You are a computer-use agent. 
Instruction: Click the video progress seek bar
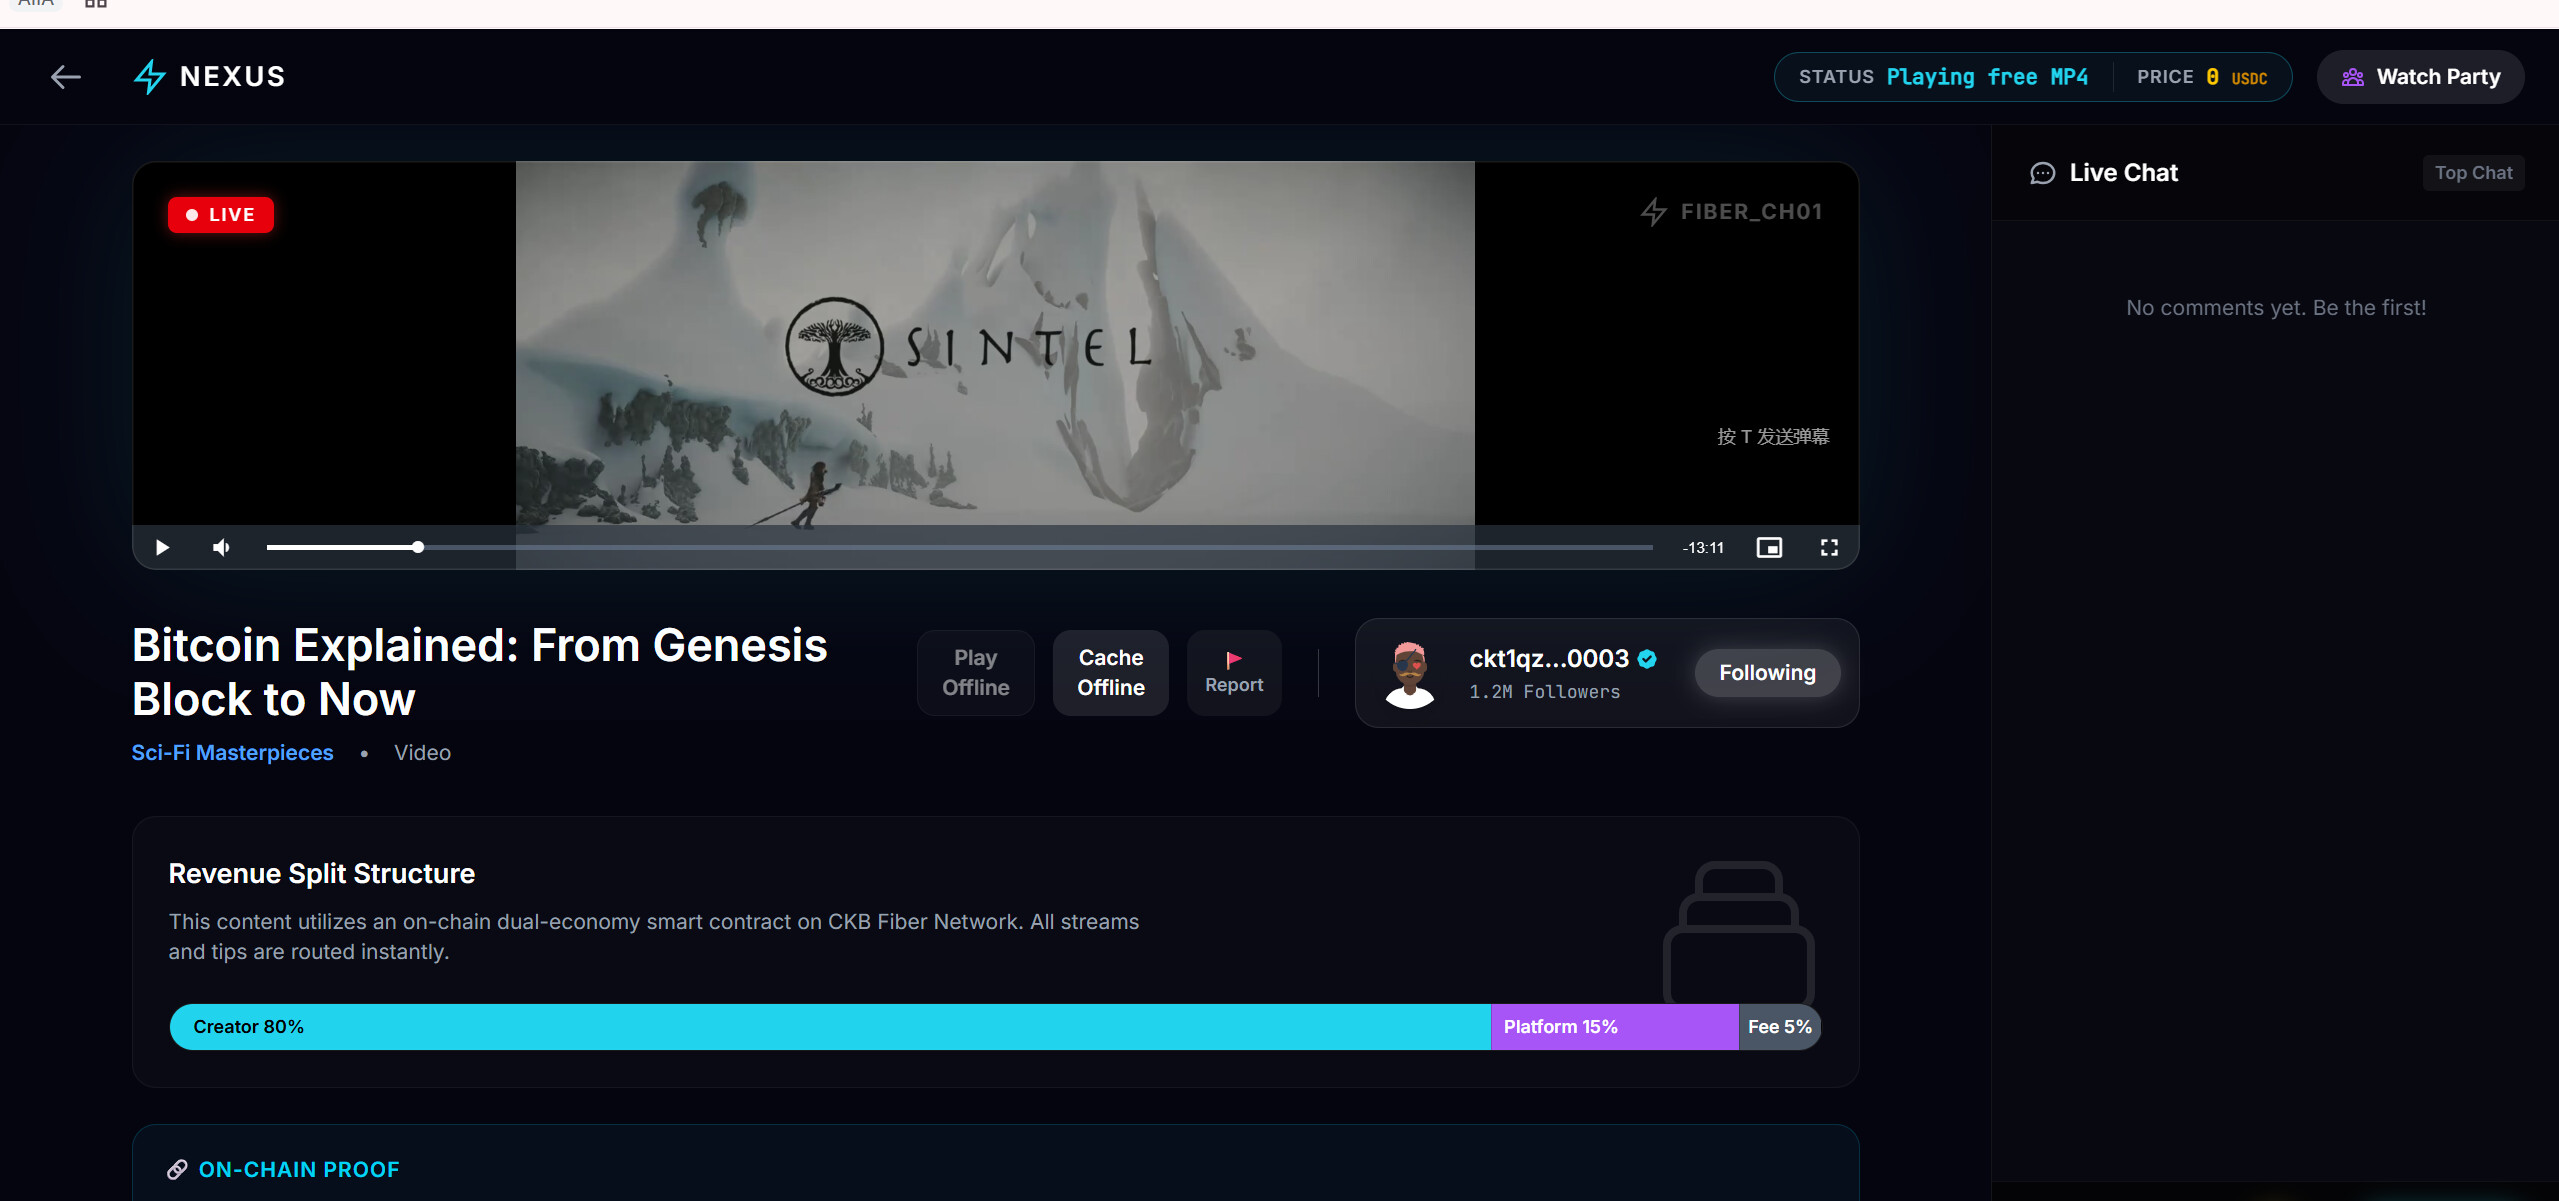point(958,548)
